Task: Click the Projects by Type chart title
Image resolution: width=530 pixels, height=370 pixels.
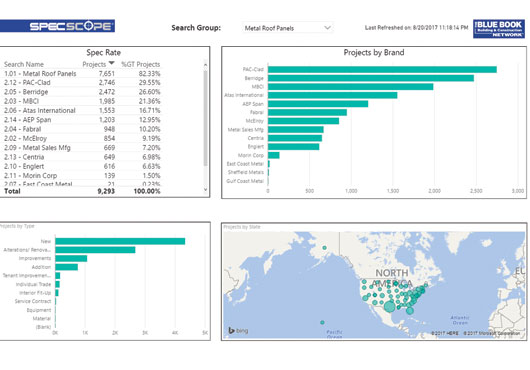Action: click(x=17, y=226)
